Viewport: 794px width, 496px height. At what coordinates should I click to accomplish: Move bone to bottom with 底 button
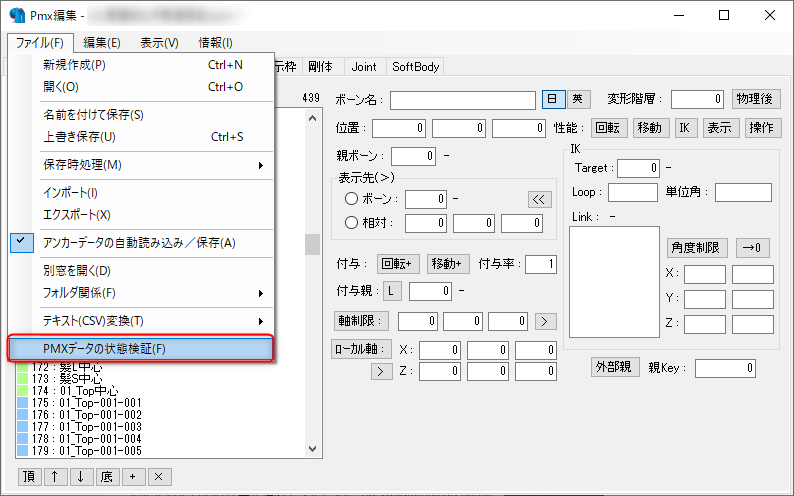pos(107,477)
